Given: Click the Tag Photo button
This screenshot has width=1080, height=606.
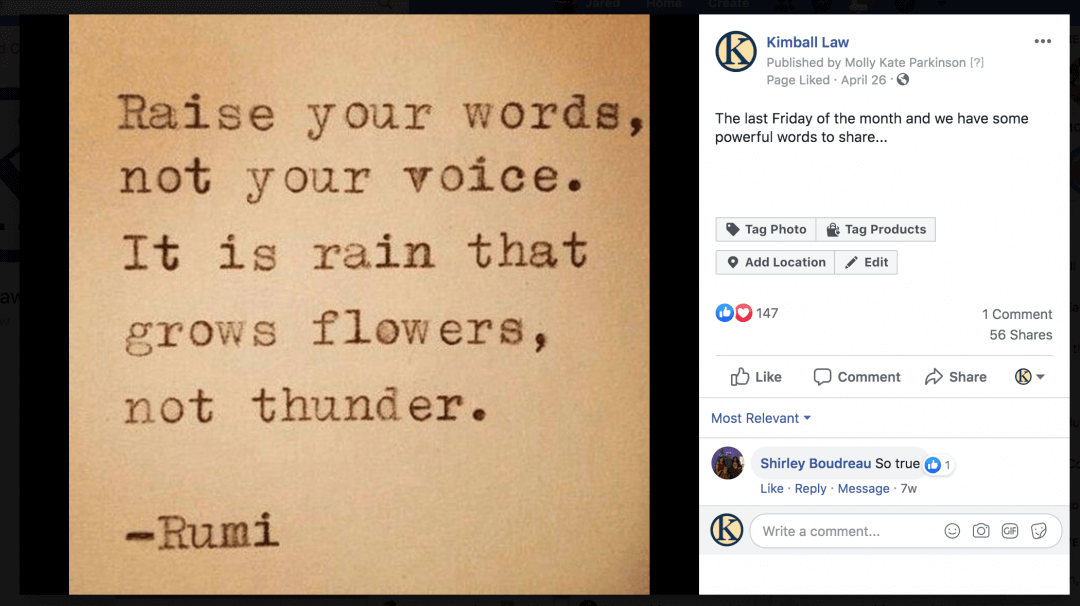Looking at the screenshot, I should point(766,229).
